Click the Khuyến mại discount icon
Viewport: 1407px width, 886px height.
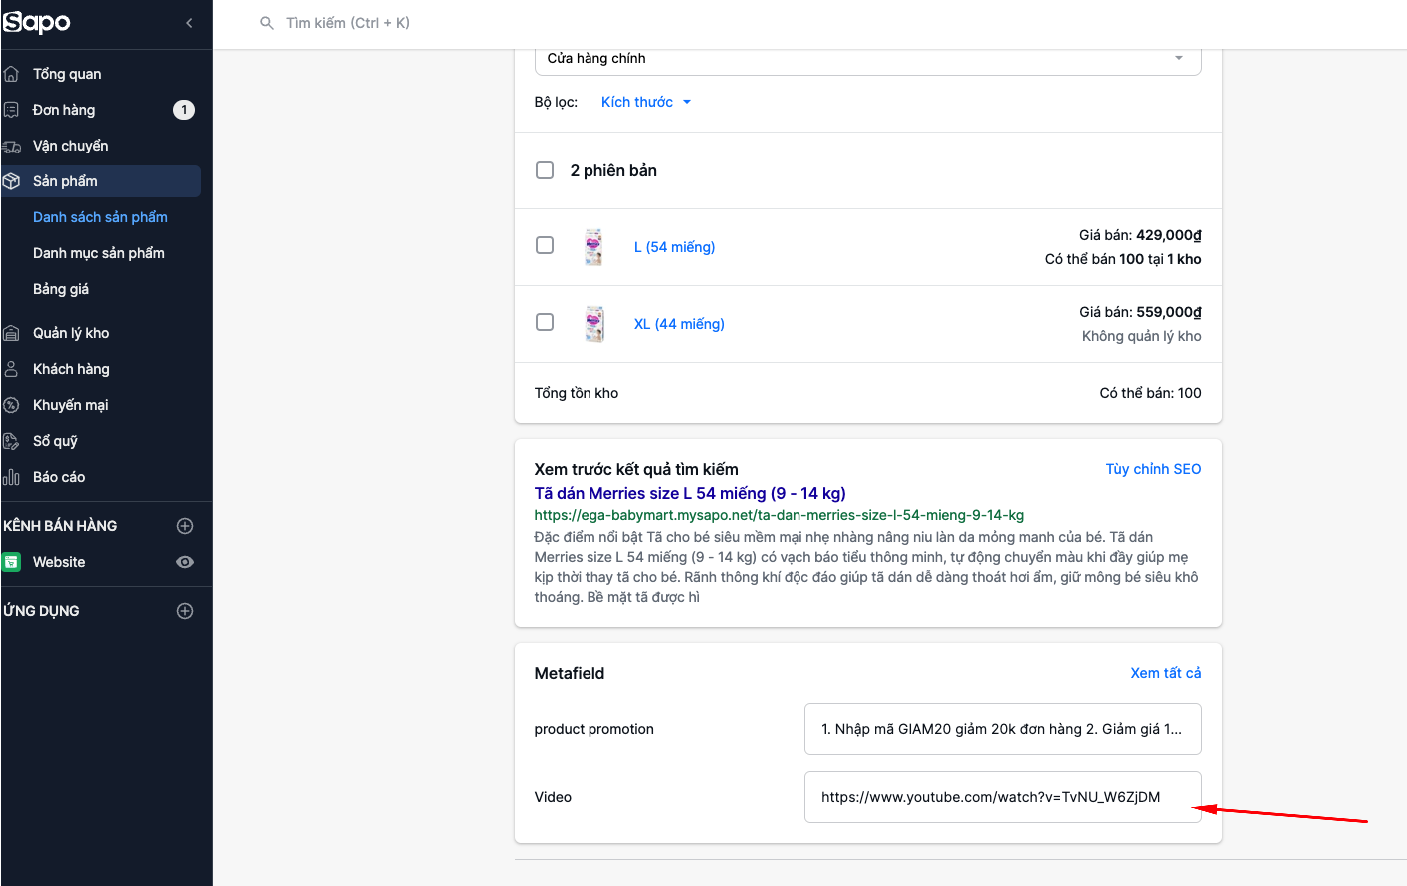[x=12, y=405]
